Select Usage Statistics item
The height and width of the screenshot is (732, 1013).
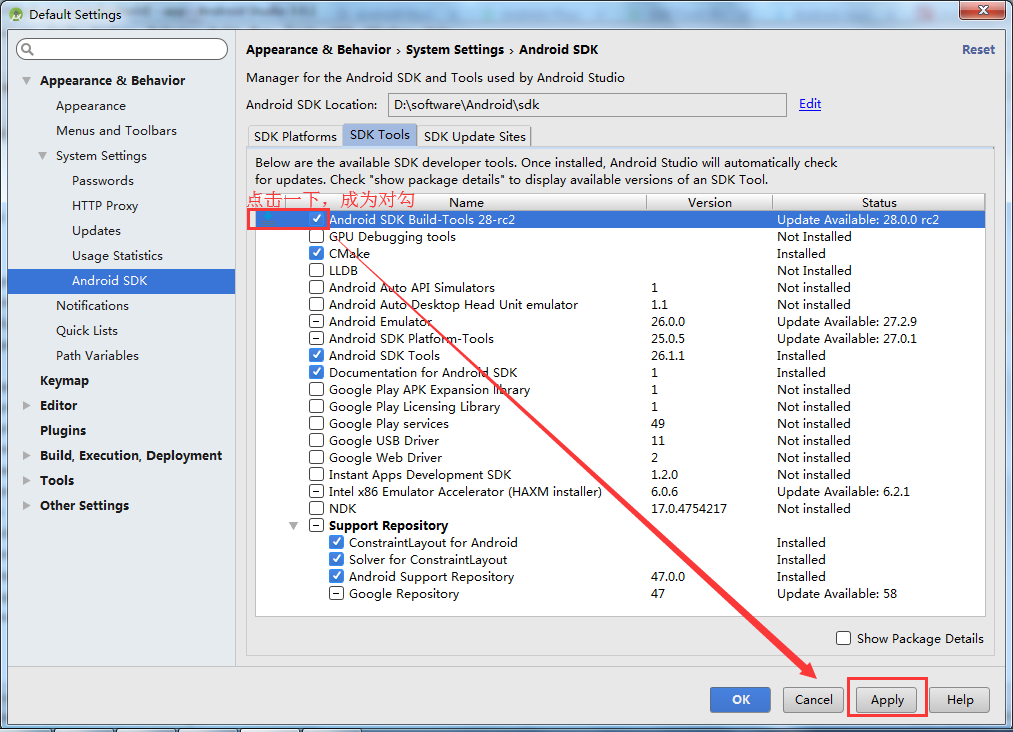(x=117, y=256)
